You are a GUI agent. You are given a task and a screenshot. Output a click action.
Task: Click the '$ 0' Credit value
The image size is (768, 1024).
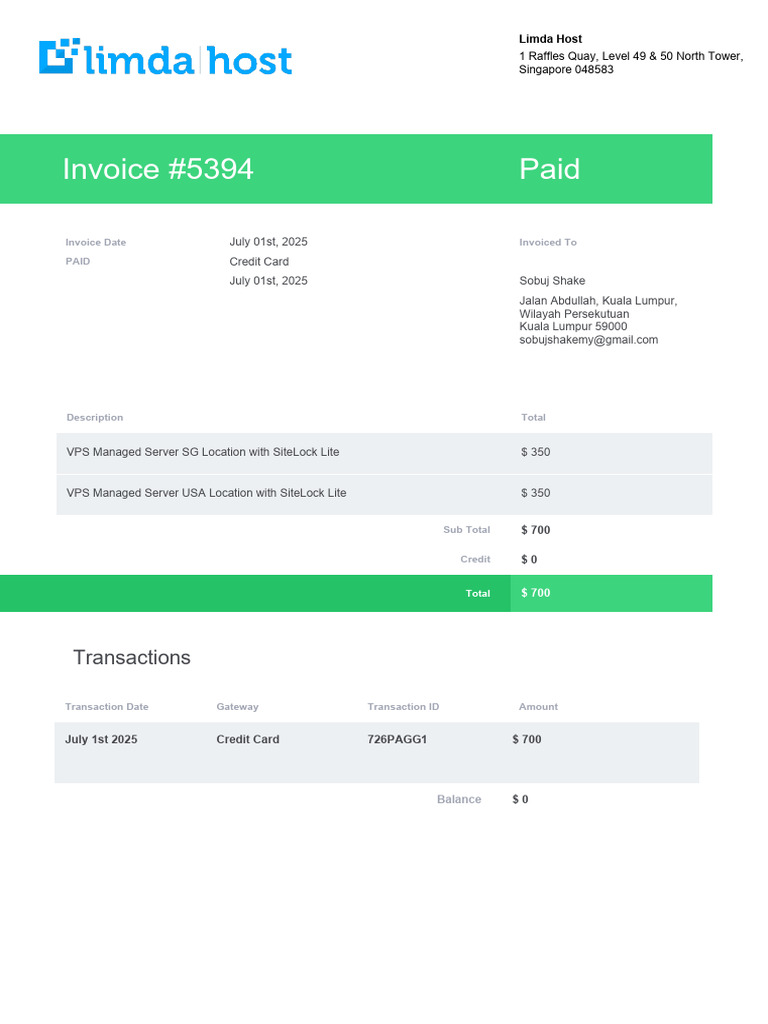point(529,560)
